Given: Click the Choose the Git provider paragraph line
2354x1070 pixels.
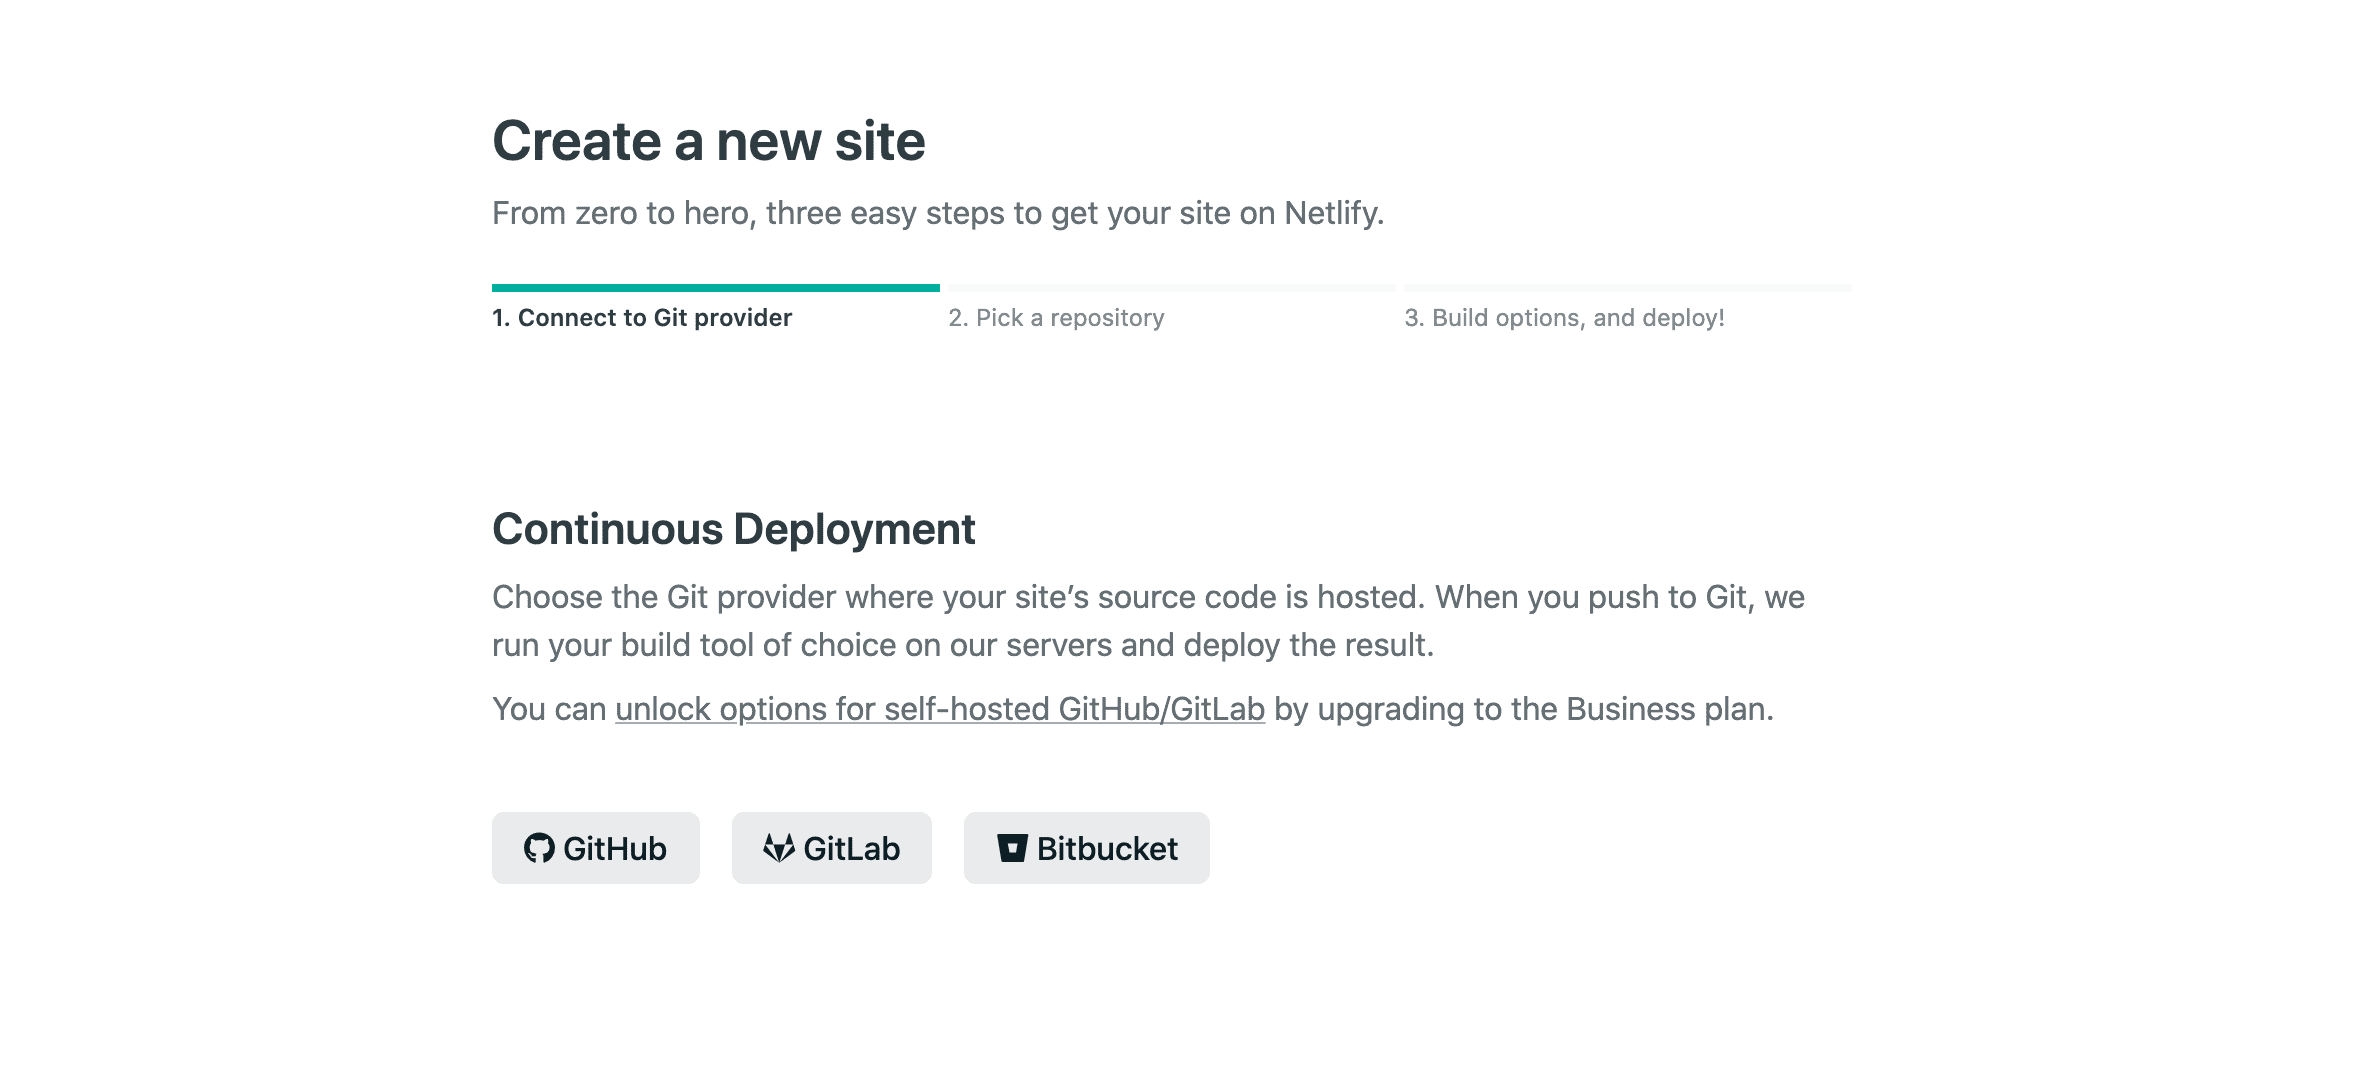Looking at the screenshot, I should click(x=1148, y=597).
